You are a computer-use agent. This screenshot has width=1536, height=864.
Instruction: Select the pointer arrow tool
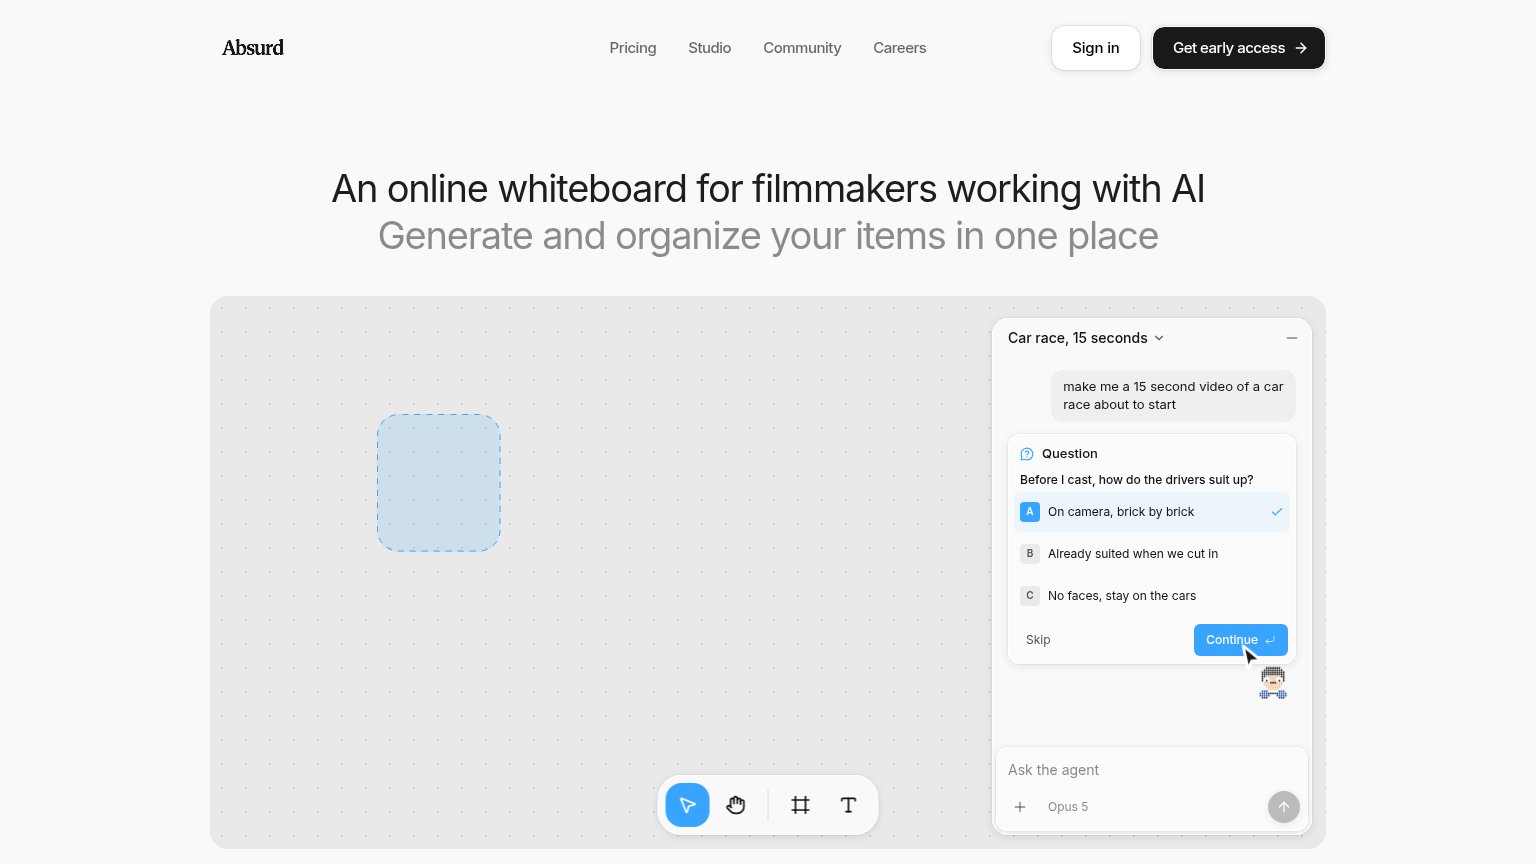(x=687, y=805)
